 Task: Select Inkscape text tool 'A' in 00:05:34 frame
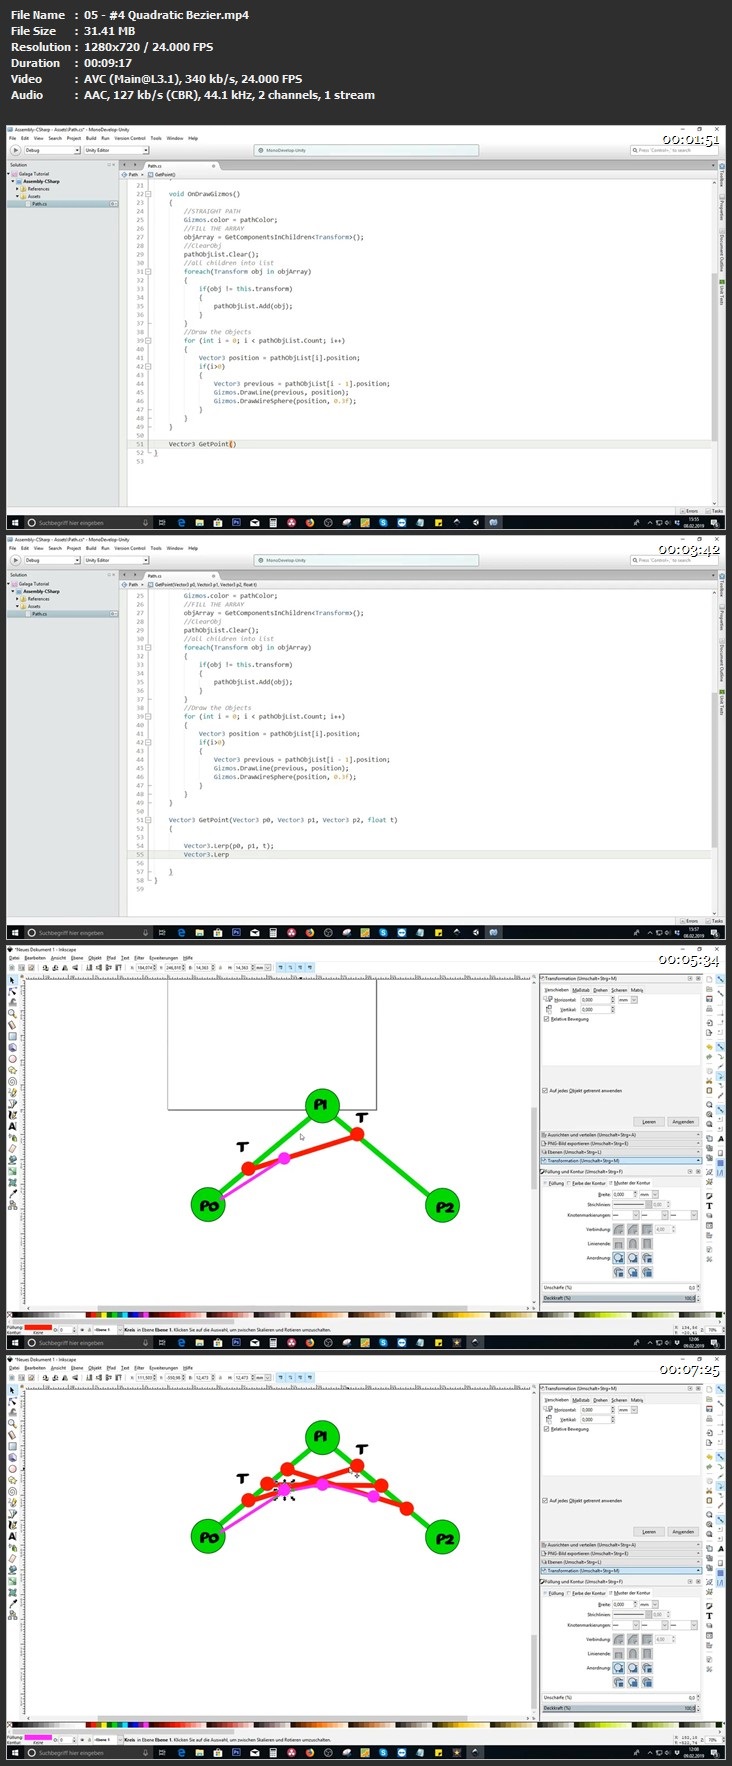point(12,1126)
